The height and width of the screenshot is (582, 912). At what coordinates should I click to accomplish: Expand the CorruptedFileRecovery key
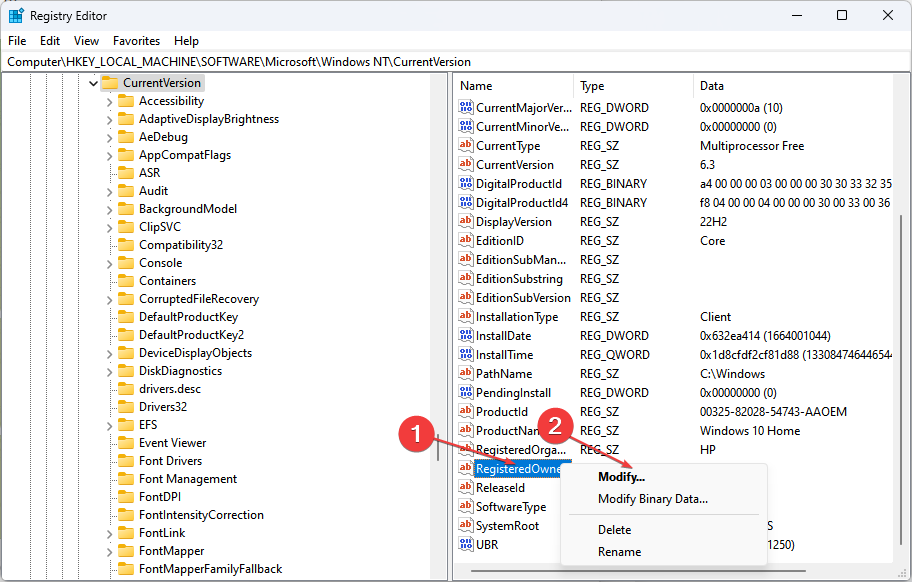[109, 301]
